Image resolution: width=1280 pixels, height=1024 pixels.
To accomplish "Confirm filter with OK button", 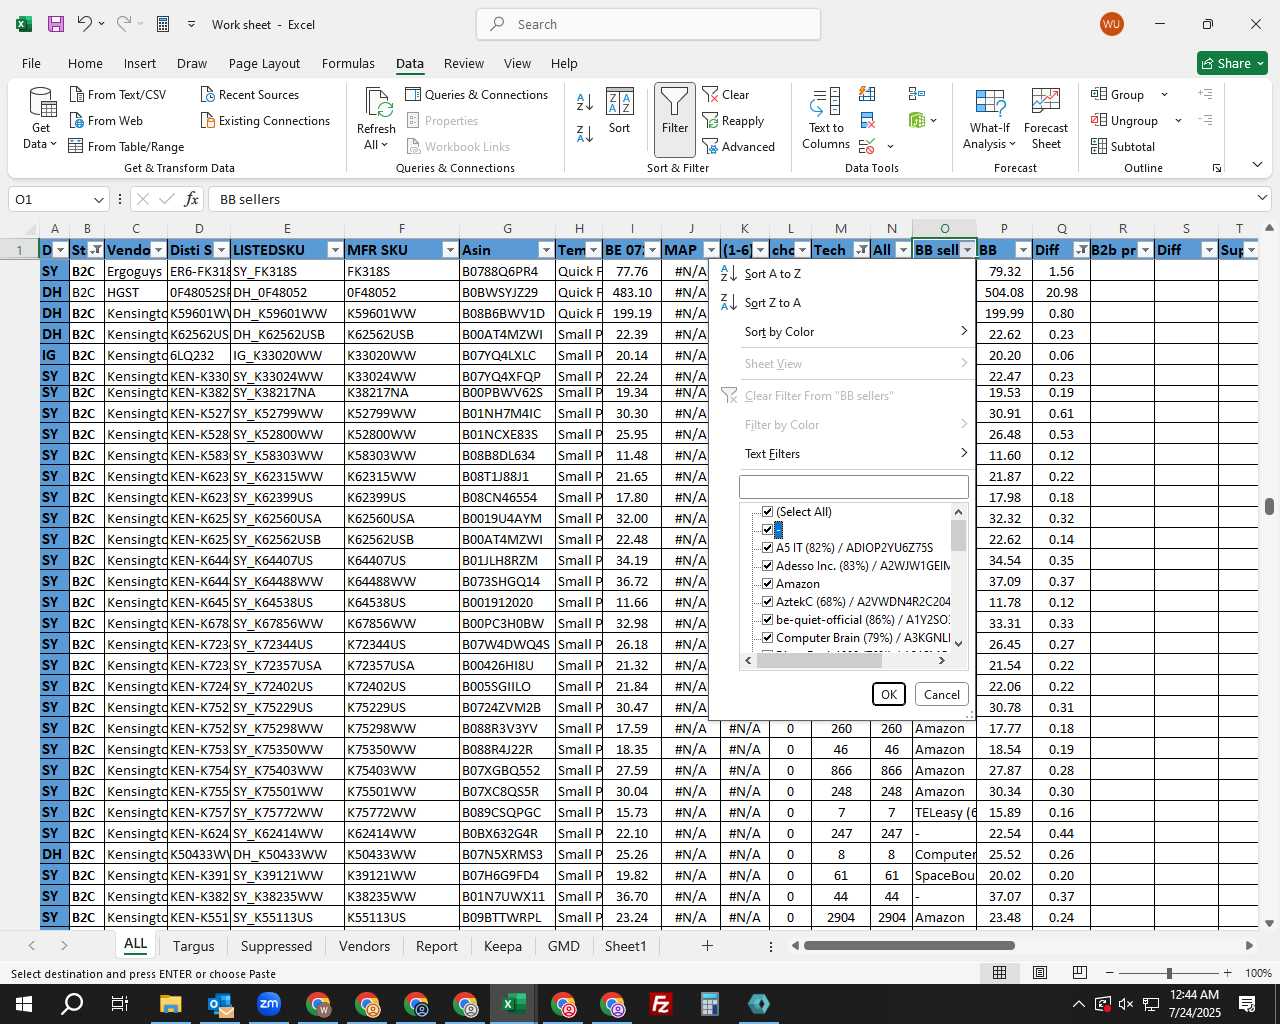I will click(x=888, y=694).
